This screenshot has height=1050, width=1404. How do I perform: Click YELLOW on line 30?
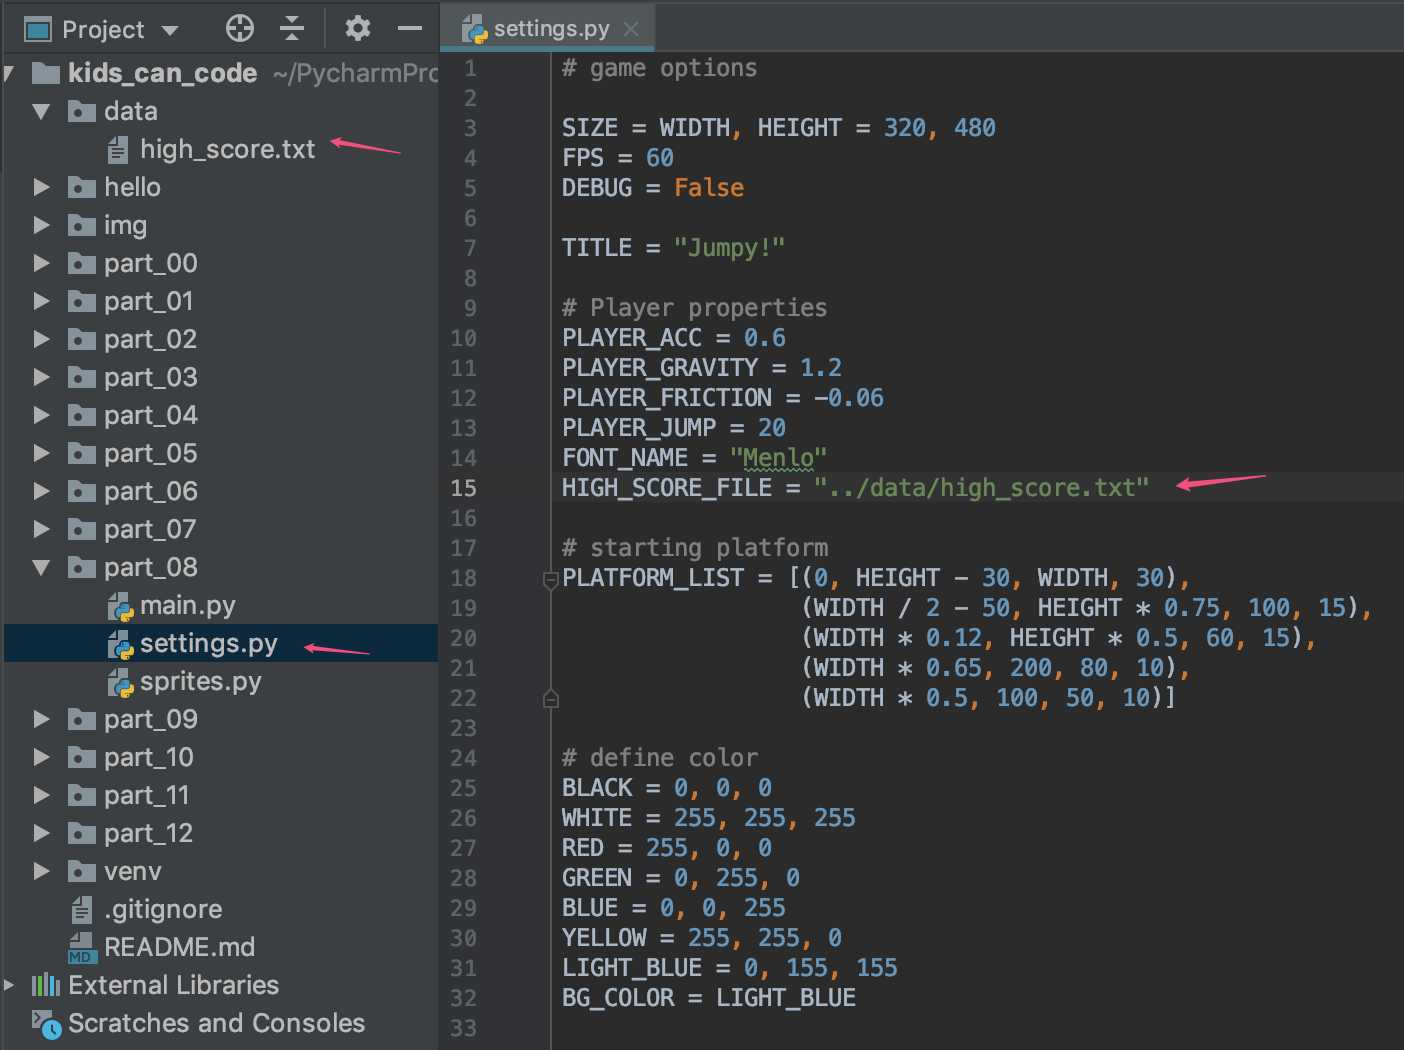(604, 938)
